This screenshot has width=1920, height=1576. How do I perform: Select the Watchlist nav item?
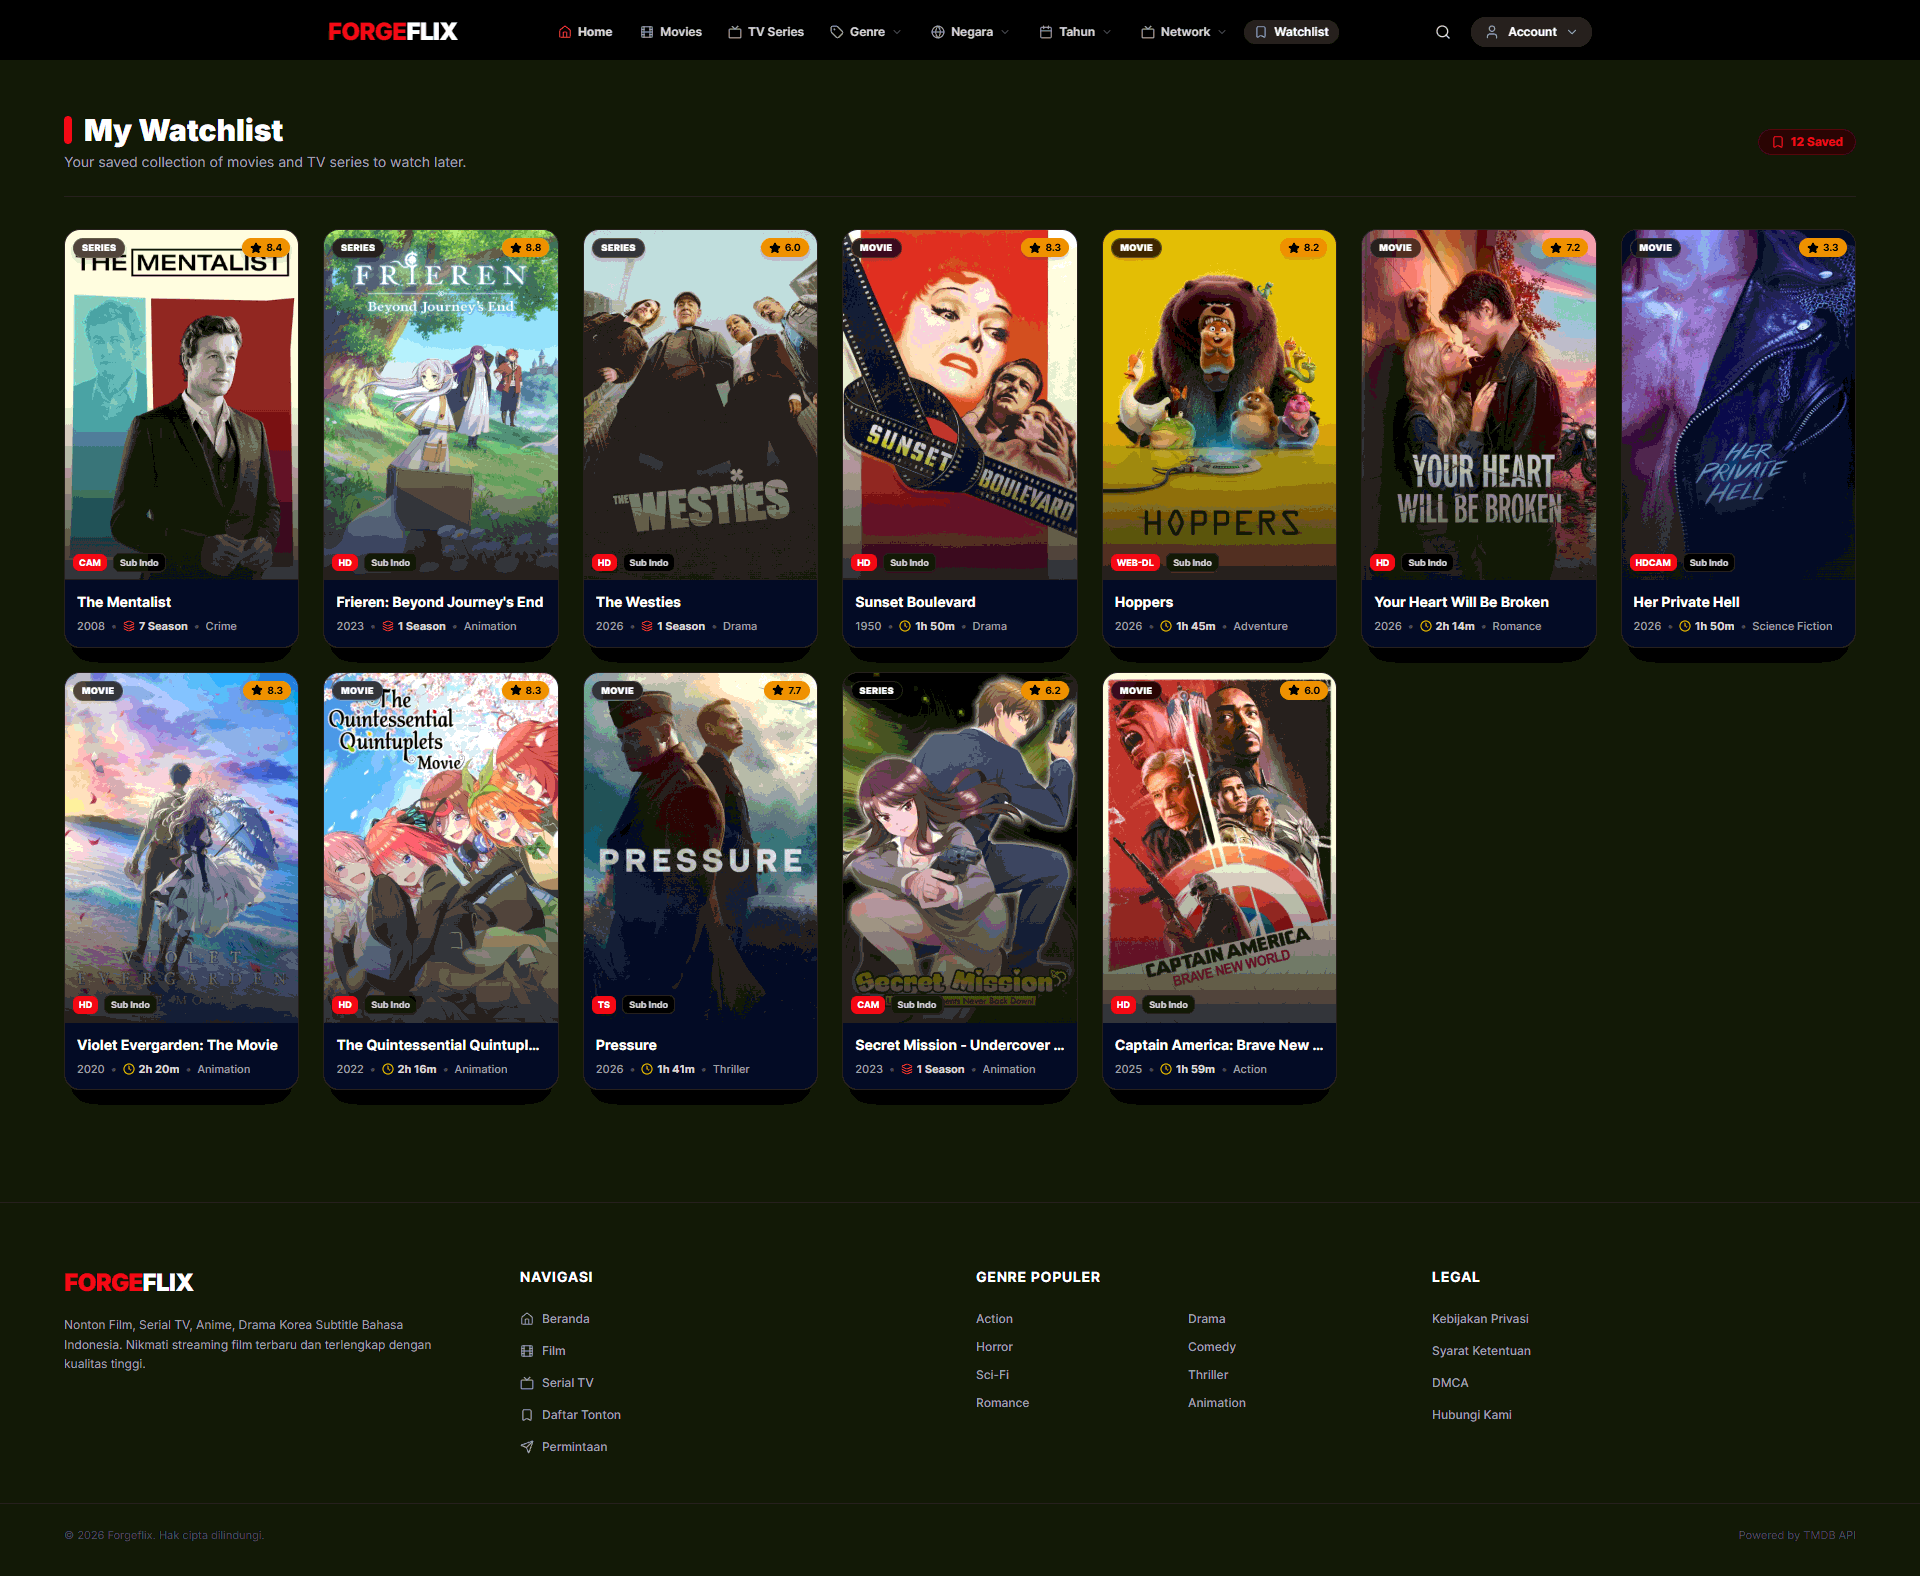click(1291, 32)
